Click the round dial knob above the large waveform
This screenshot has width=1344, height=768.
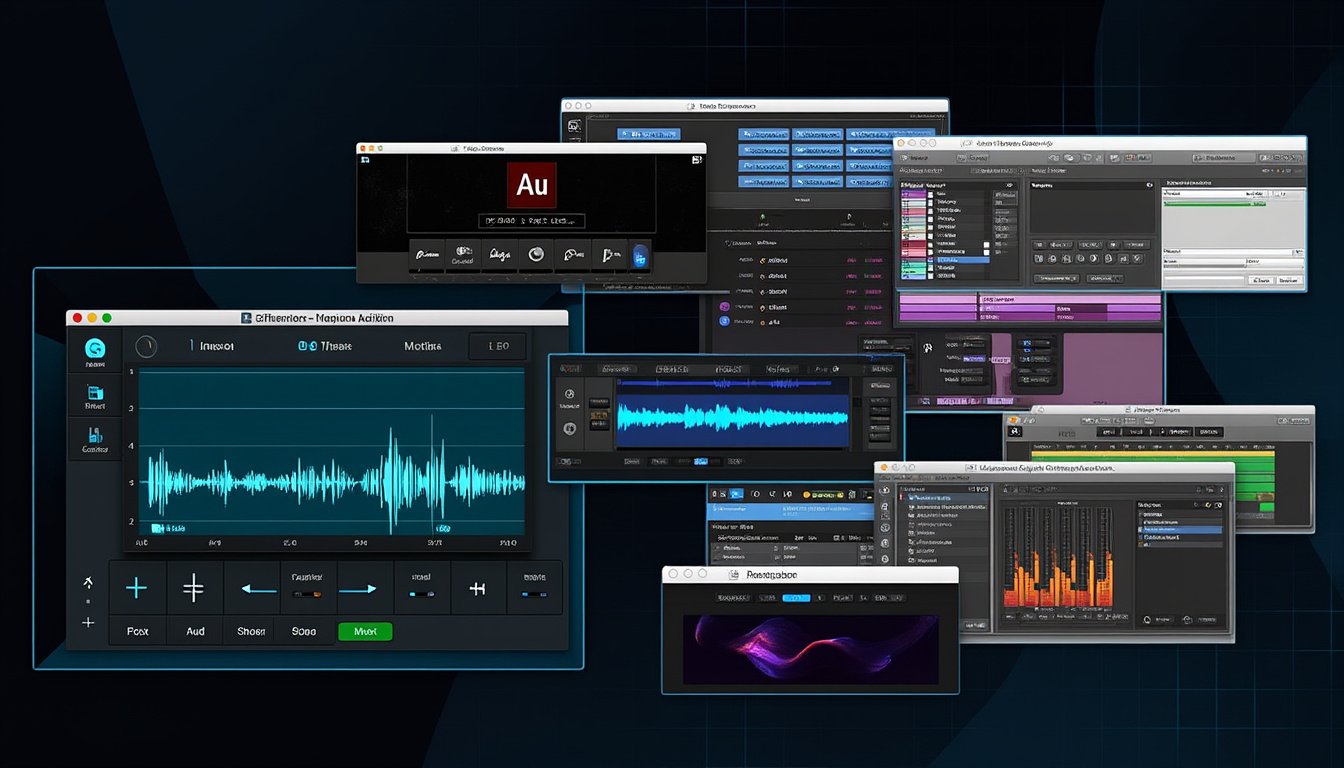pos(146,347)
